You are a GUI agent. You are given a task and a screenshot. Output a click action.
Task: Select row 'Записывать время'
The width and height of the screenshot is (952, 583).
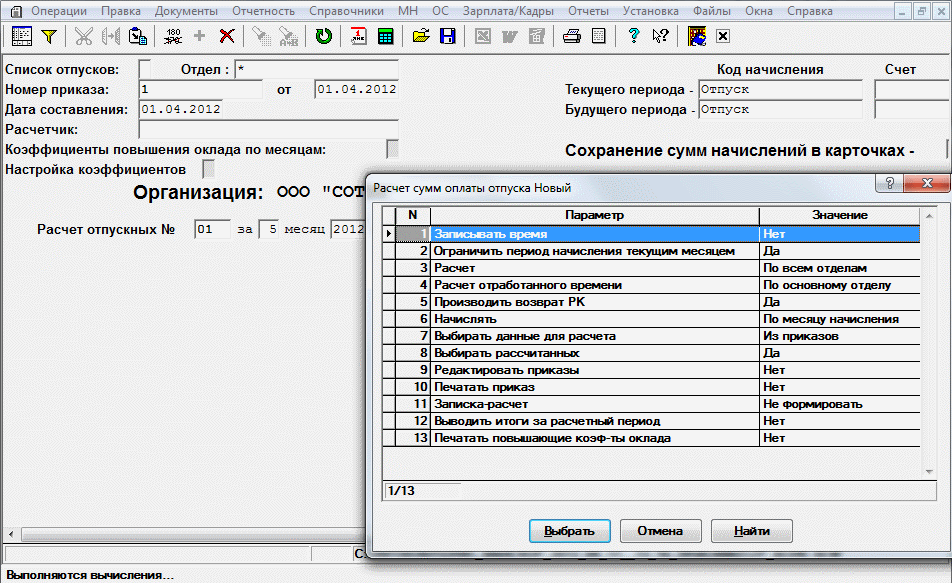point(651,234)
